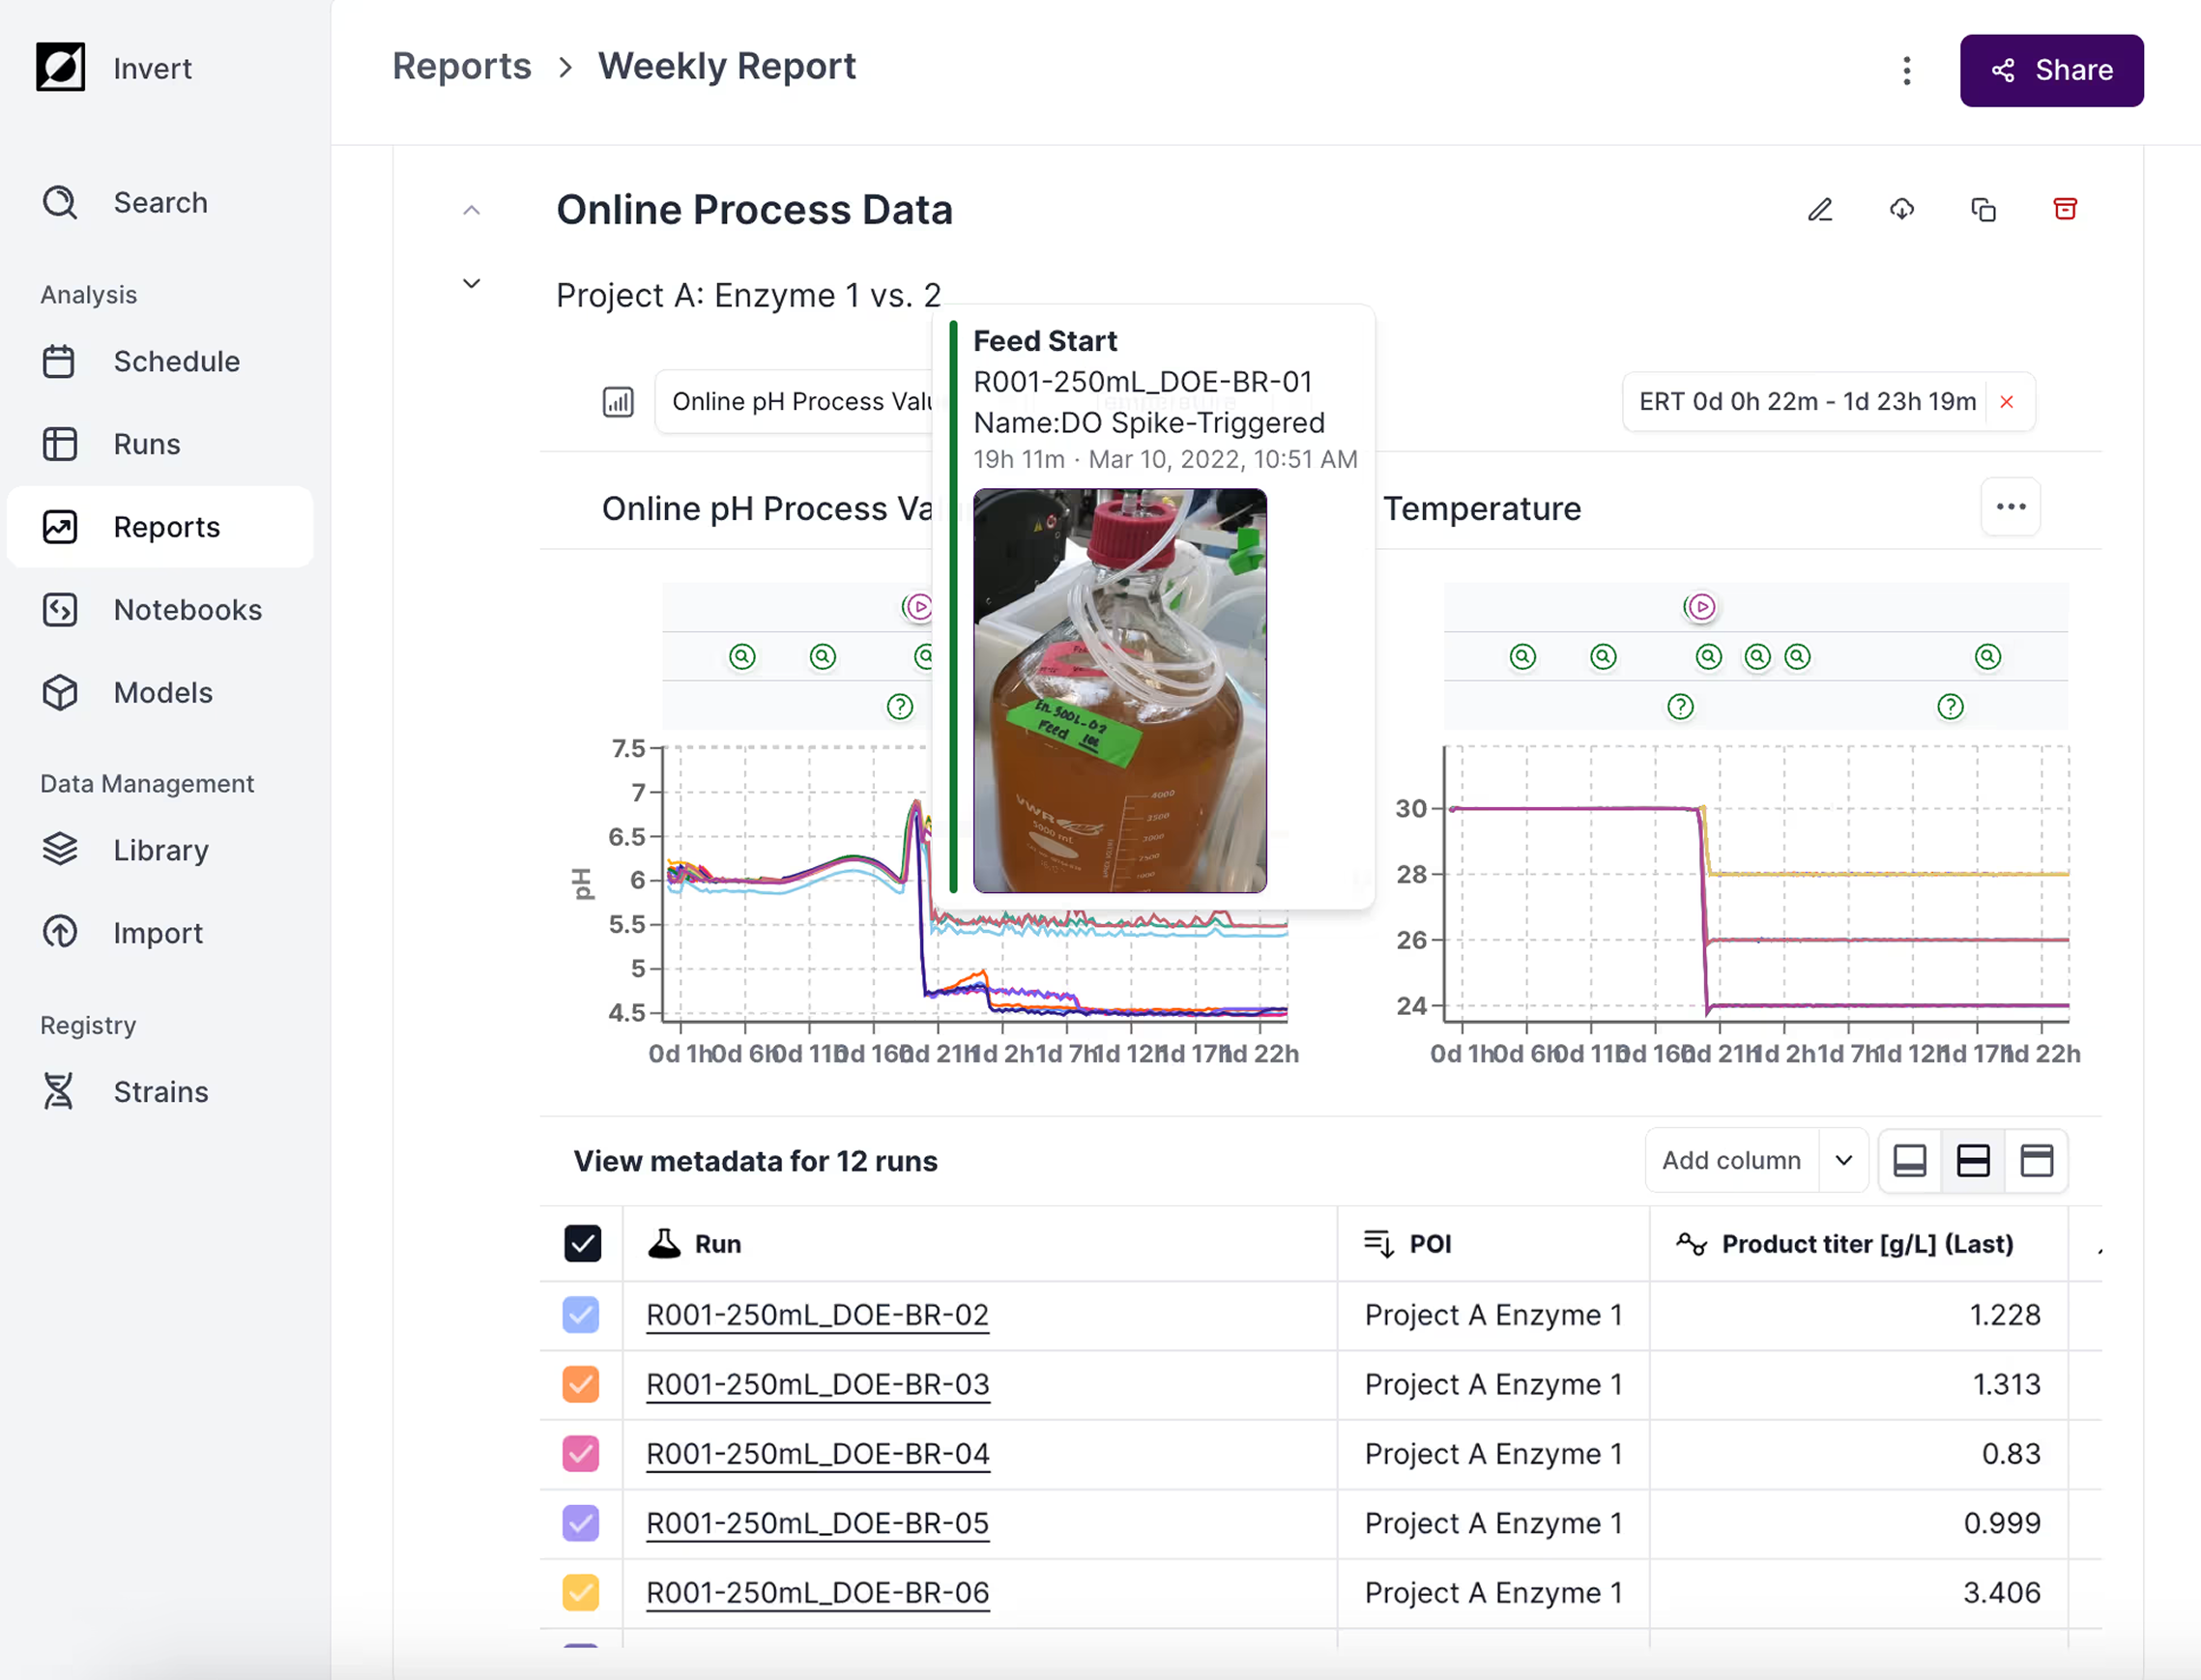Click the feed bottle photo thumbnail
This screenshot has width=2201, height=1680.
(x=1119, y=691)
